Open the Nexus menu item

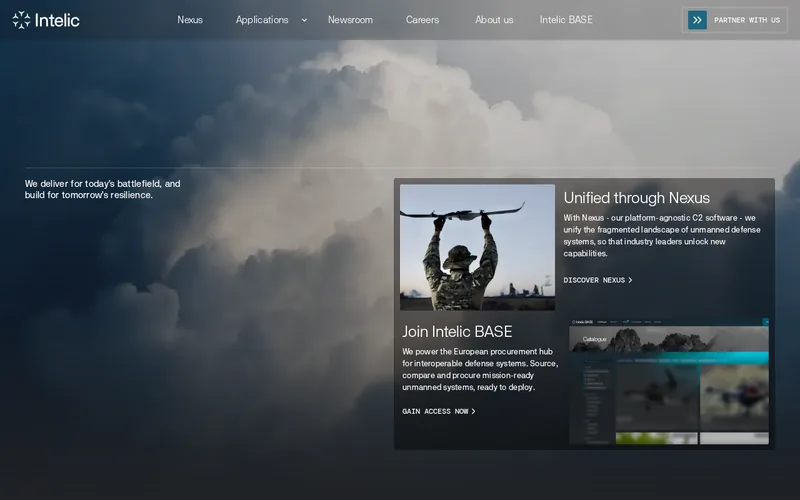click(x=190, y=20)
